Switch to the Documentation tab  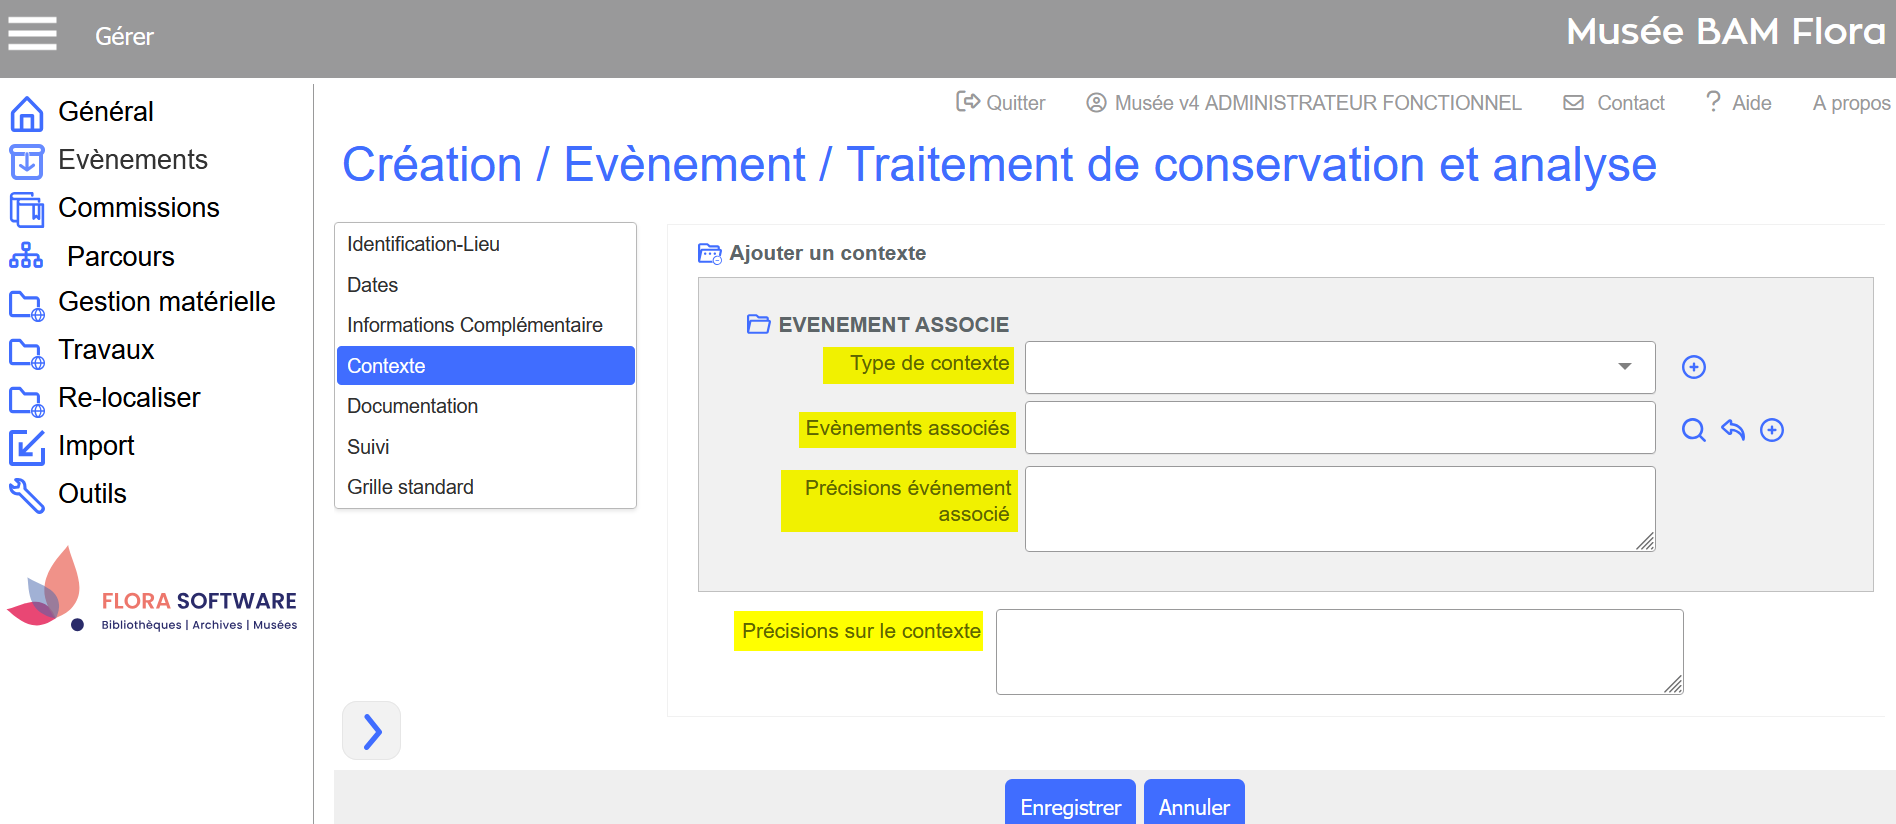point(412,406)
